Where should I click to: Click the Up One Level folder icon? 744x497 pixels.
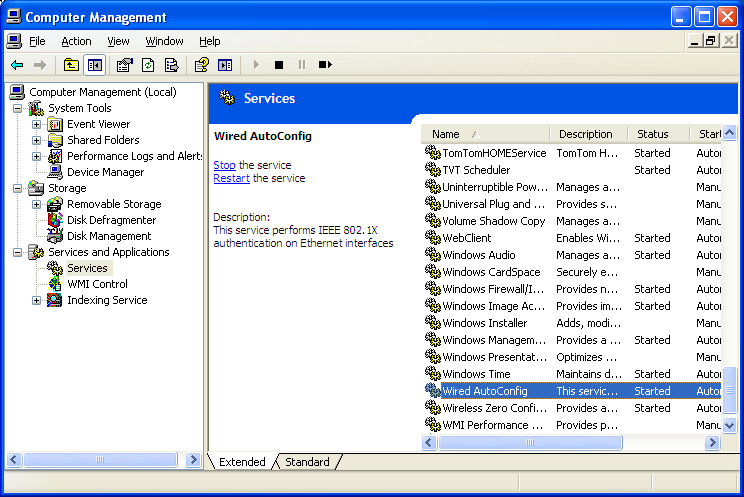(71, 65)
